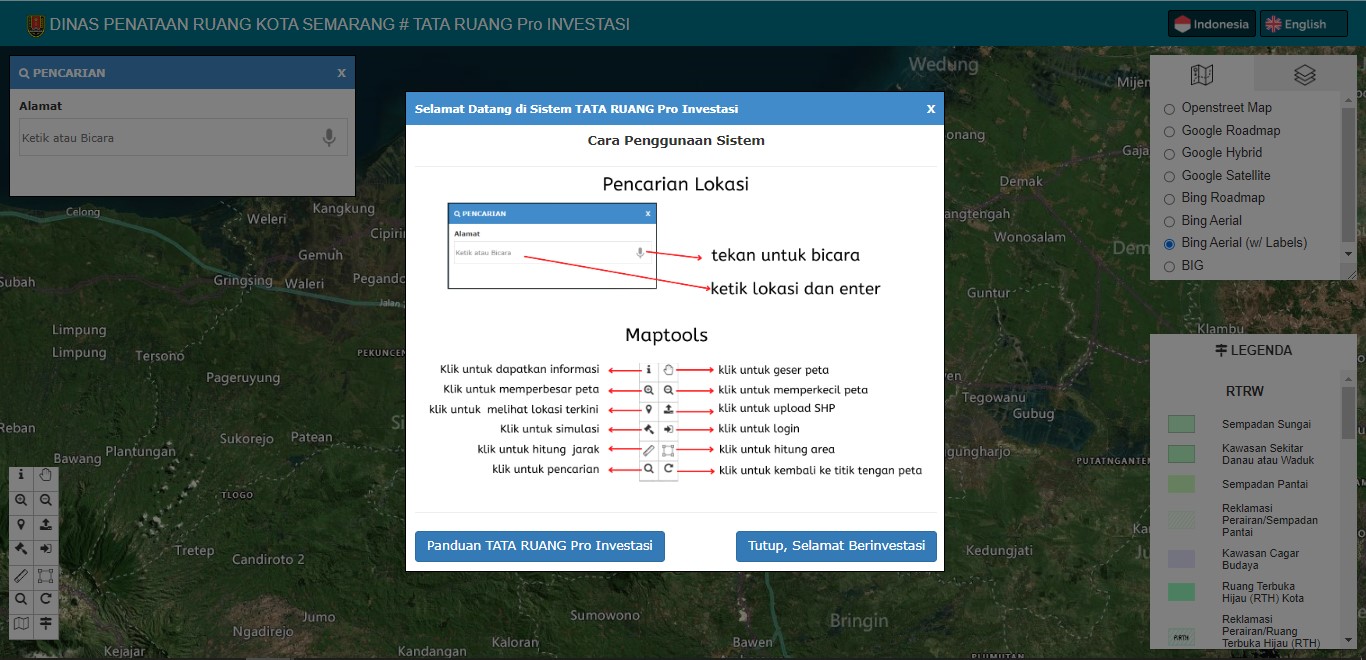This screenshot has height=660, width=1366.
Task: Click Tutup, Selamat Berinvestasi button
Action: (x=836, y=546)
